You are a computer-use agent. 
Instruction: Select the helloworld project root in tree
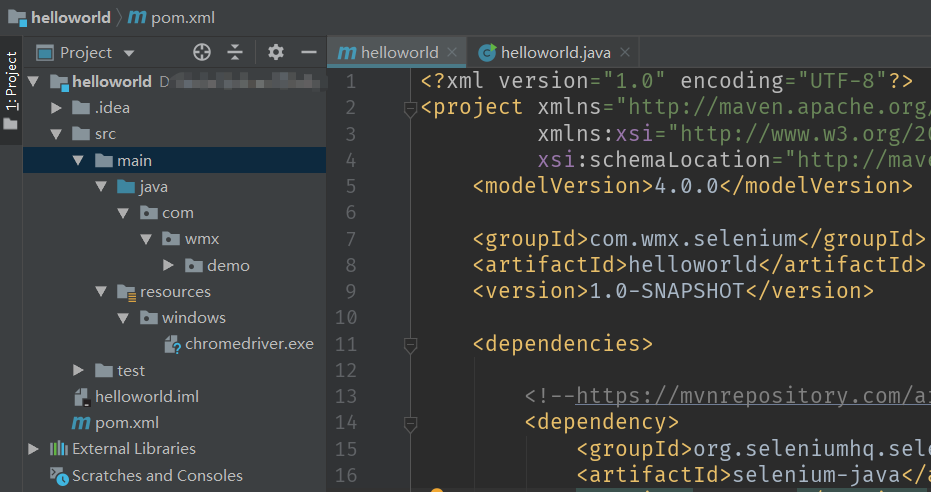click(111, 81)
